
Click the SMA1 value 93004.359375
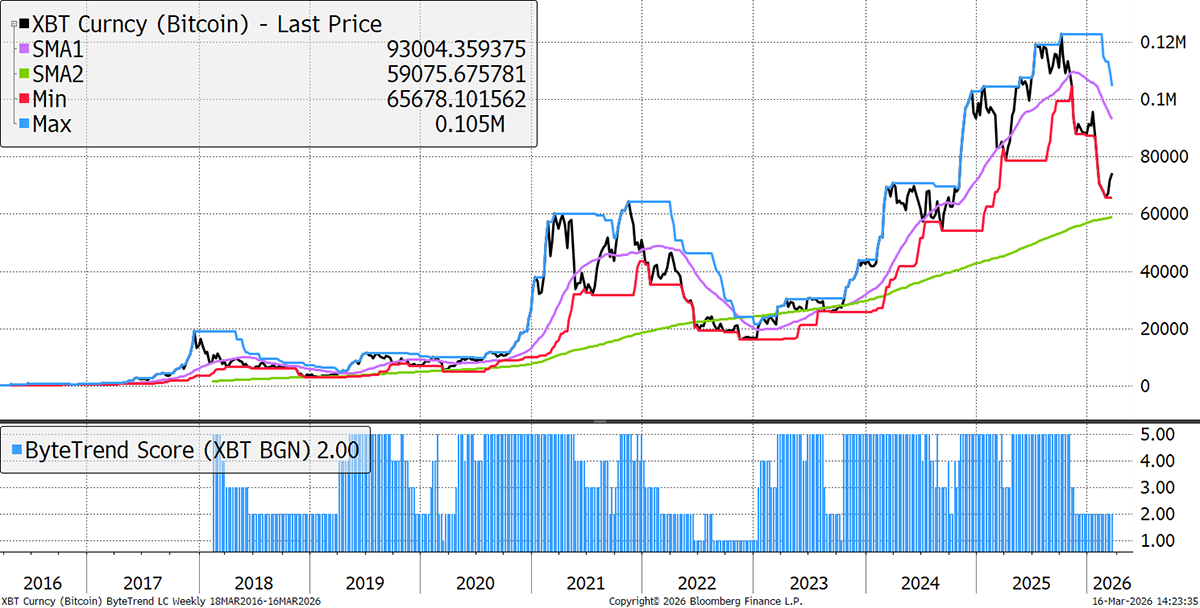tap(455, 49)
